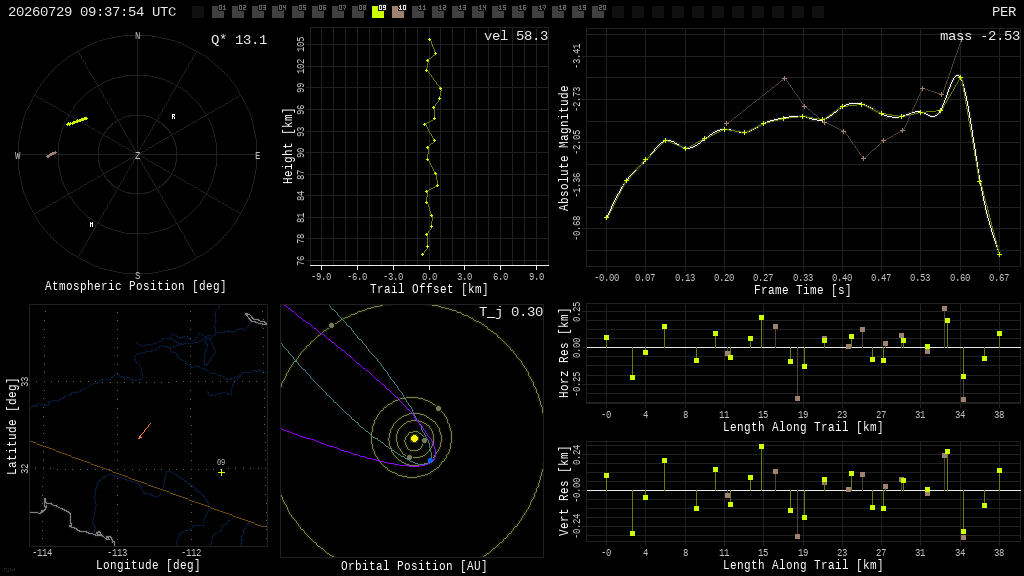Click station 12 indicator box
This screenshot has height=576, width=1024.
point(438,12)
